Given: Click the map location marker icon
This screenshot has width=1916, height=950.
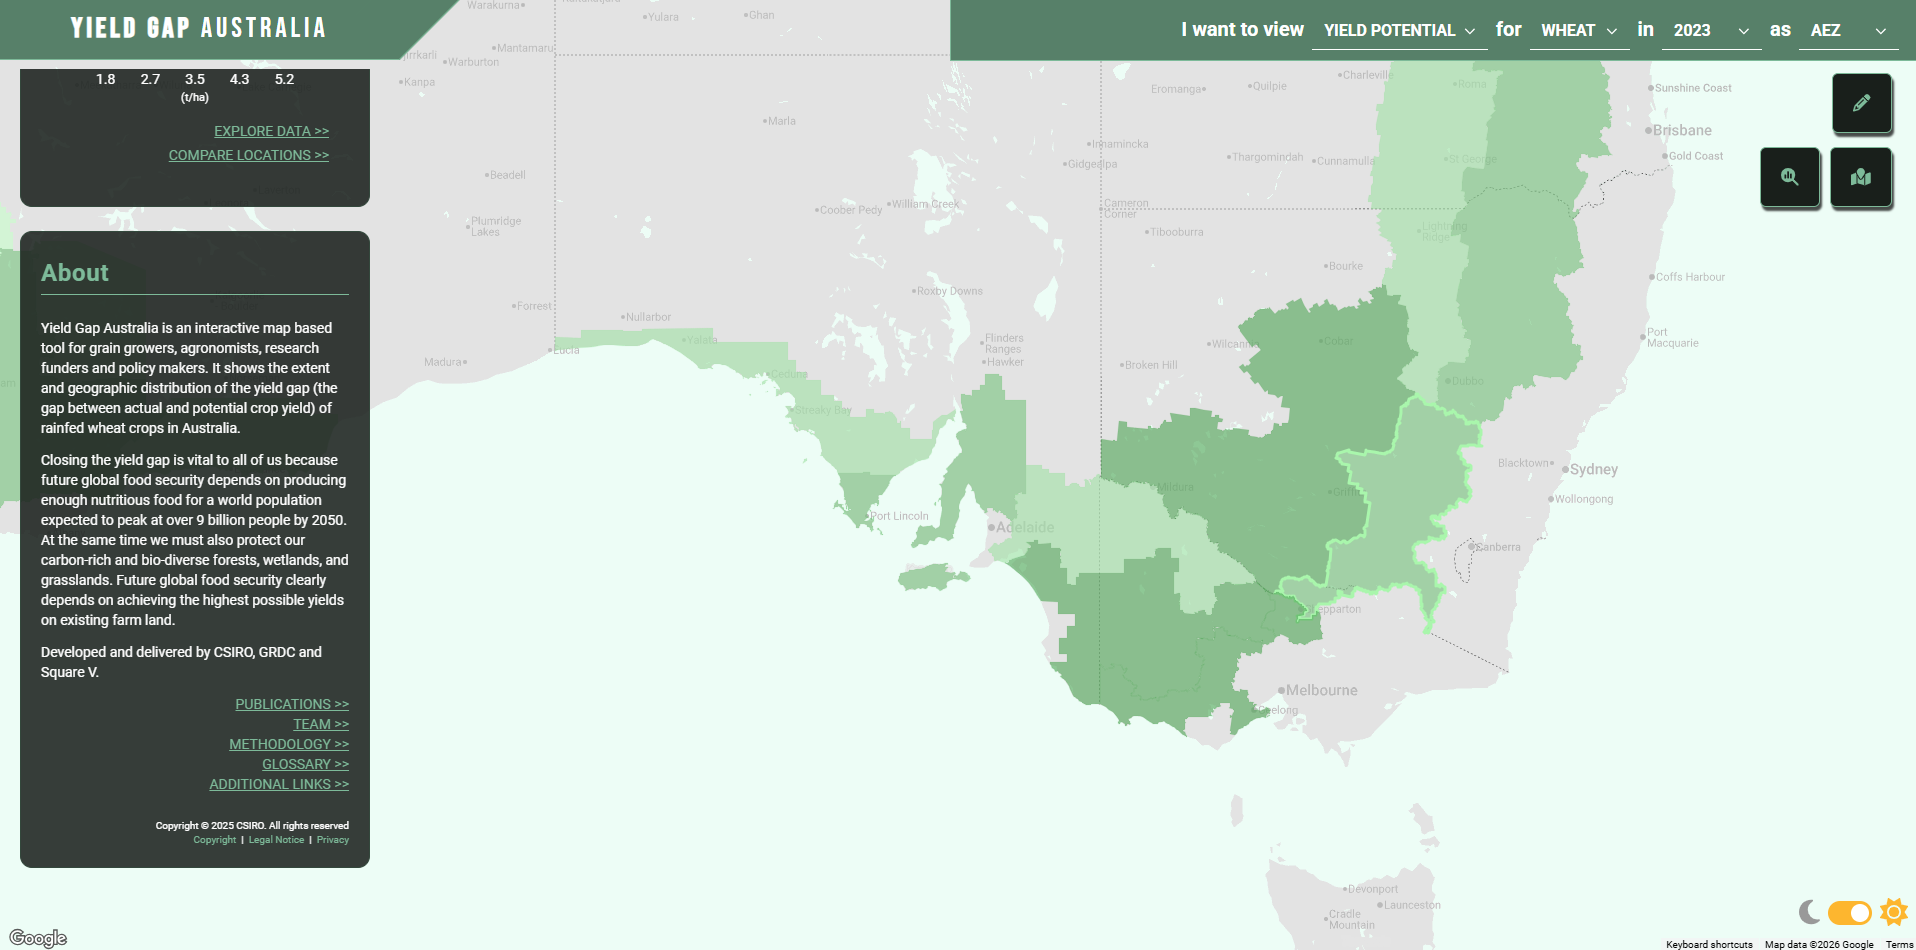Looking at the screenshot, I should point(1860,177).
